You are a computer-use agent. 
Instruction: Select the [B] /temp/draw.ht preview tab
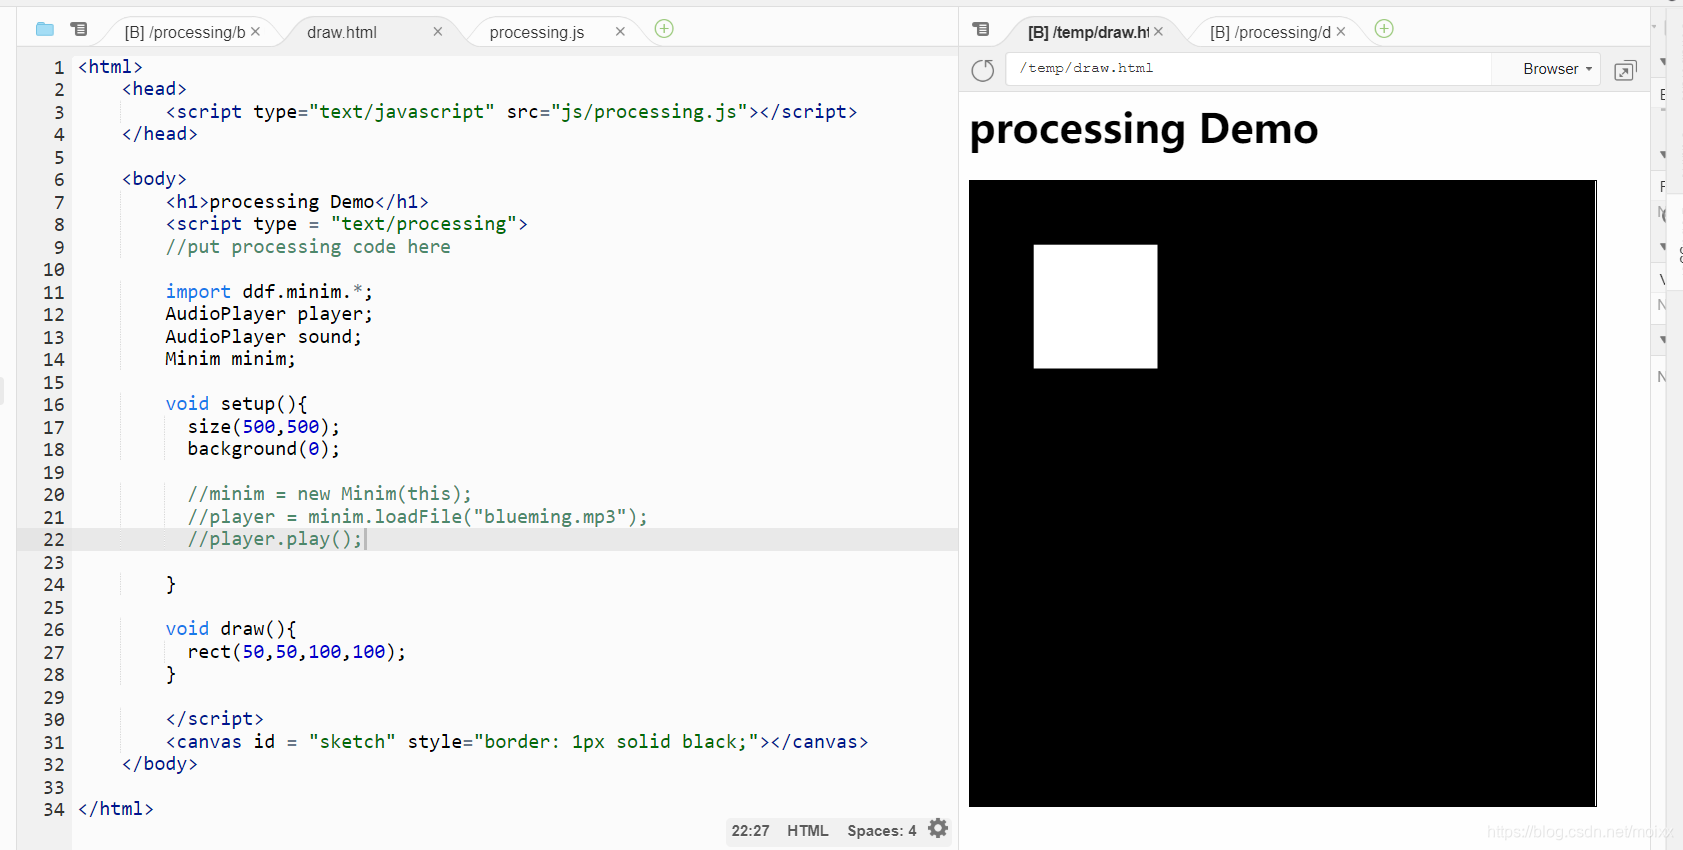[x=1088, y=33]
